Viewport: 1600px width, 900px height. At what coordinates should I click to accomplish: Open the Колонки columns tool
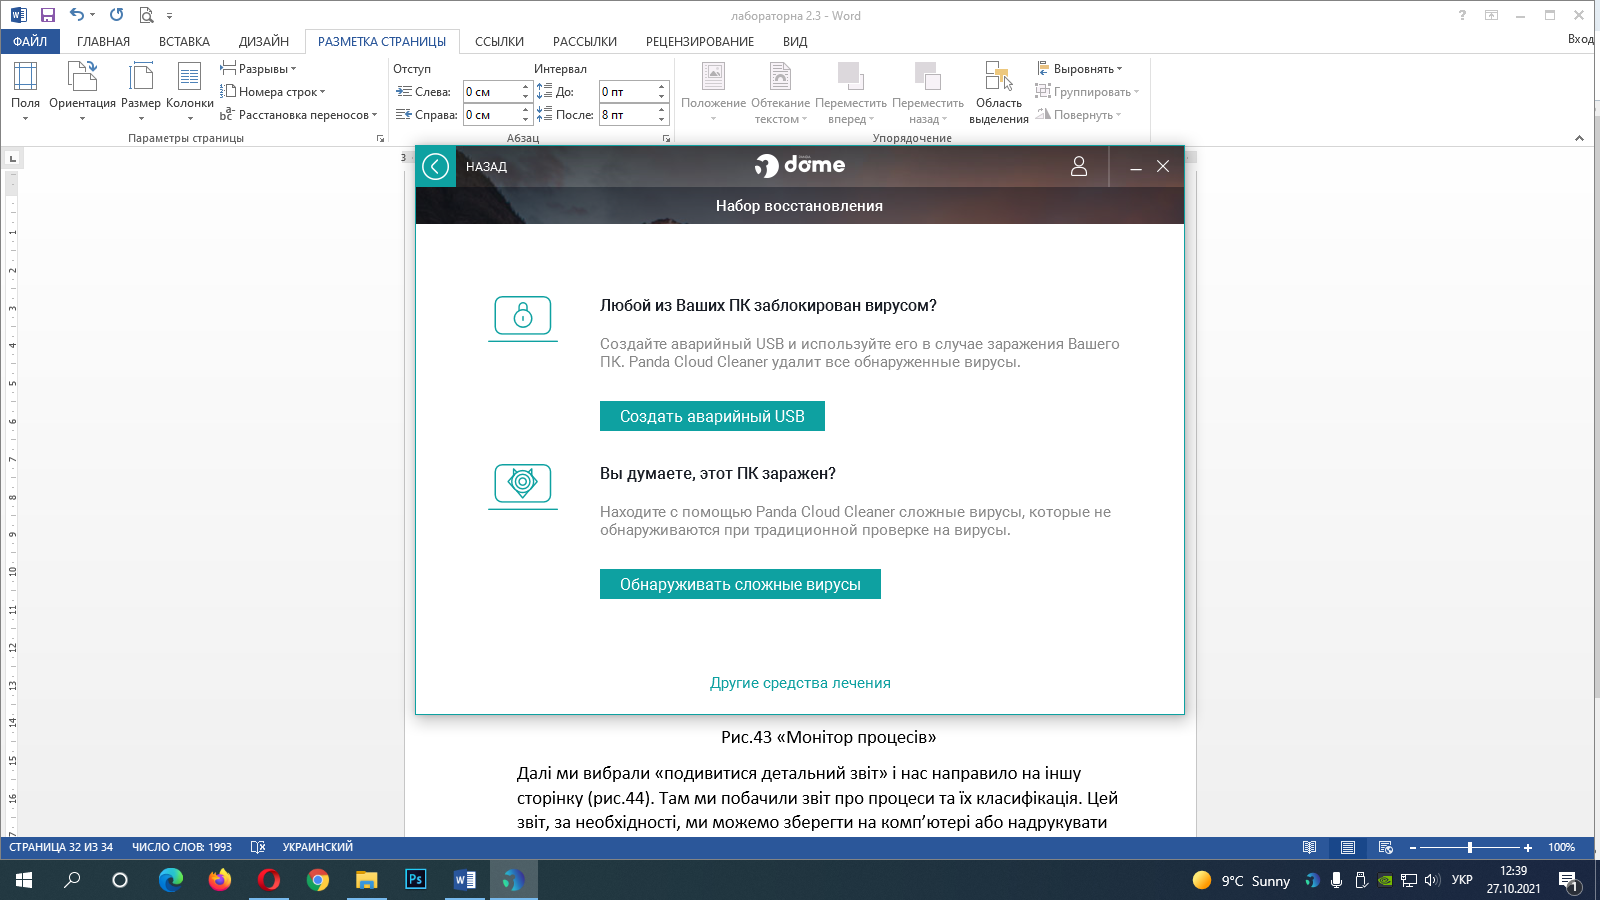click(x=190, y=91)
